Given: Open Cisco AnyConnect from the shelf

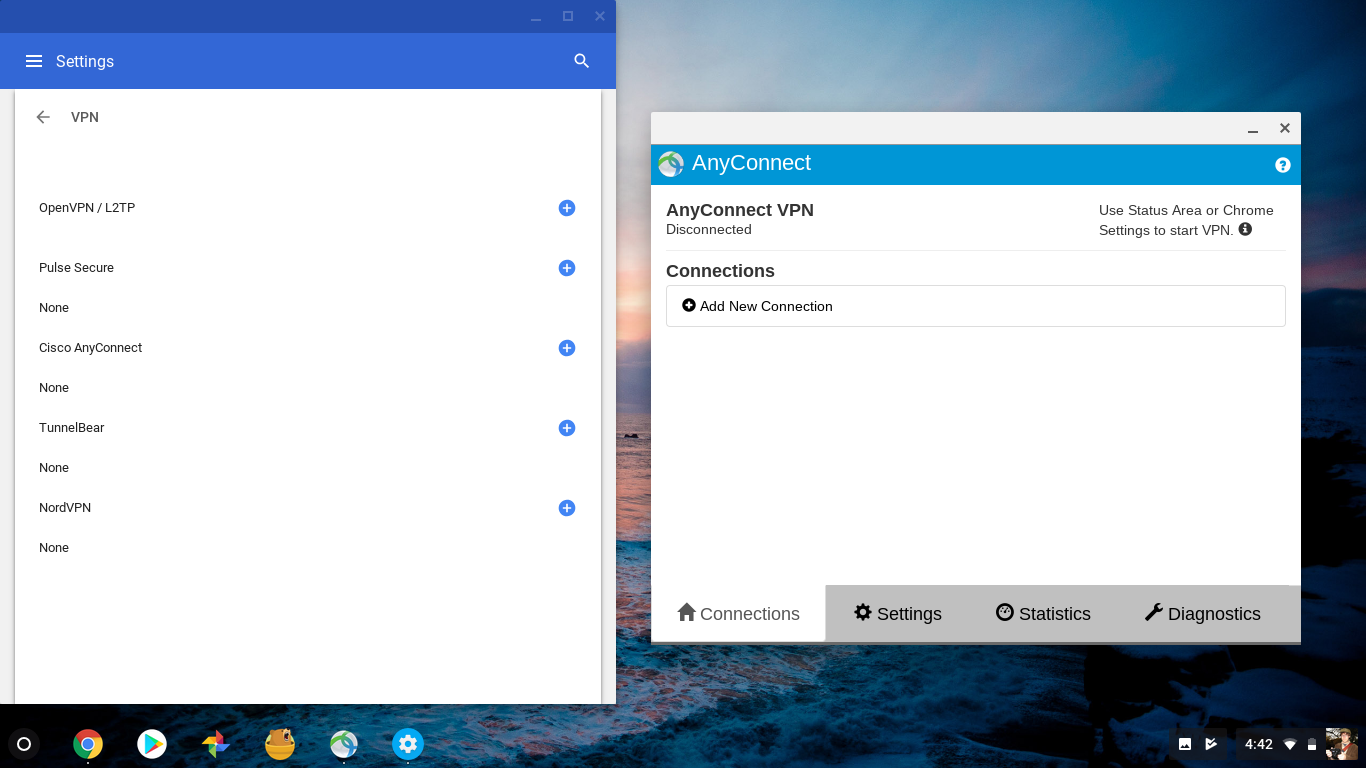Looking at the screenshot, I should click(344, 744).
